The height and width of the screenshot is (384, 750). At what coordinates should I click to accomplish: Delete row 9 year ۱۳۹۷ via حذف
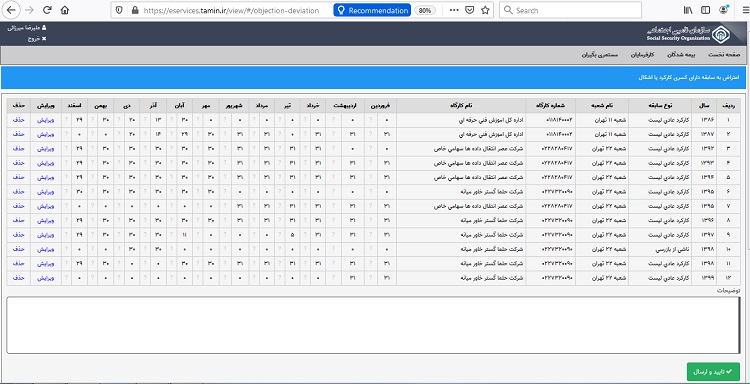pyautogui.click(x=18, y=235)
